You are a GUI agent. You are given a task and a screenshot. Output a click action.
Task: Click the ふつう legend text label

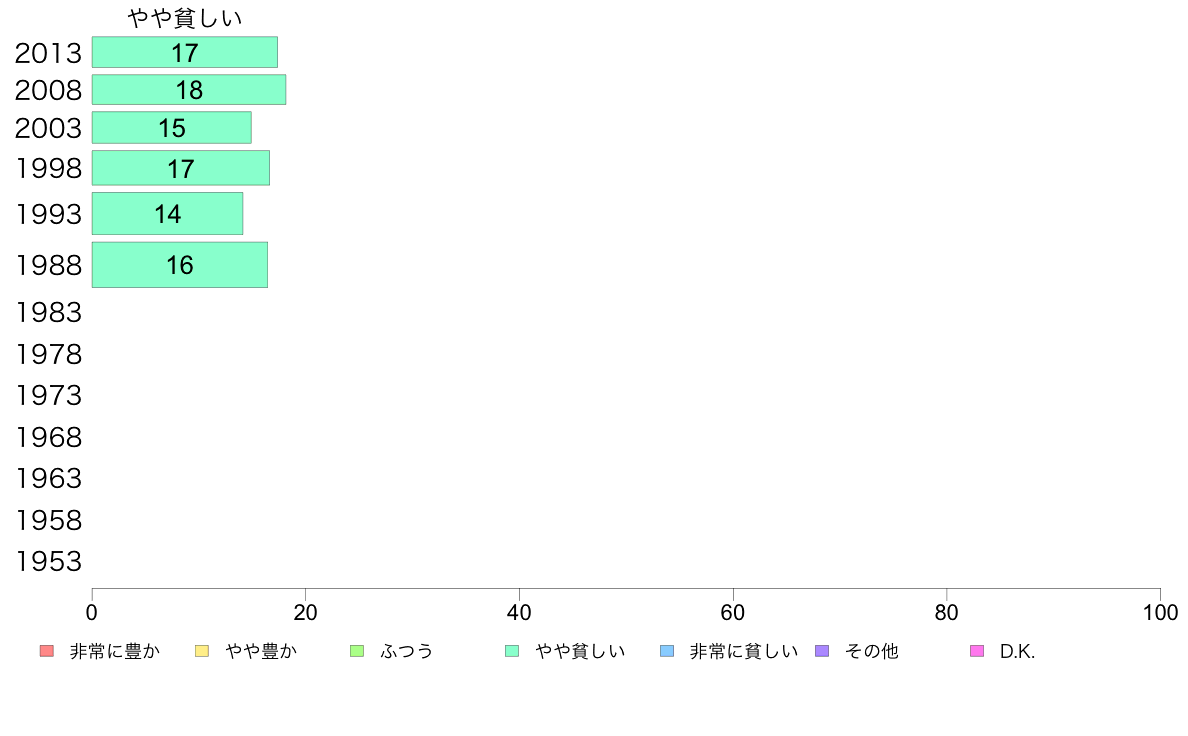(x=406, y=651)
